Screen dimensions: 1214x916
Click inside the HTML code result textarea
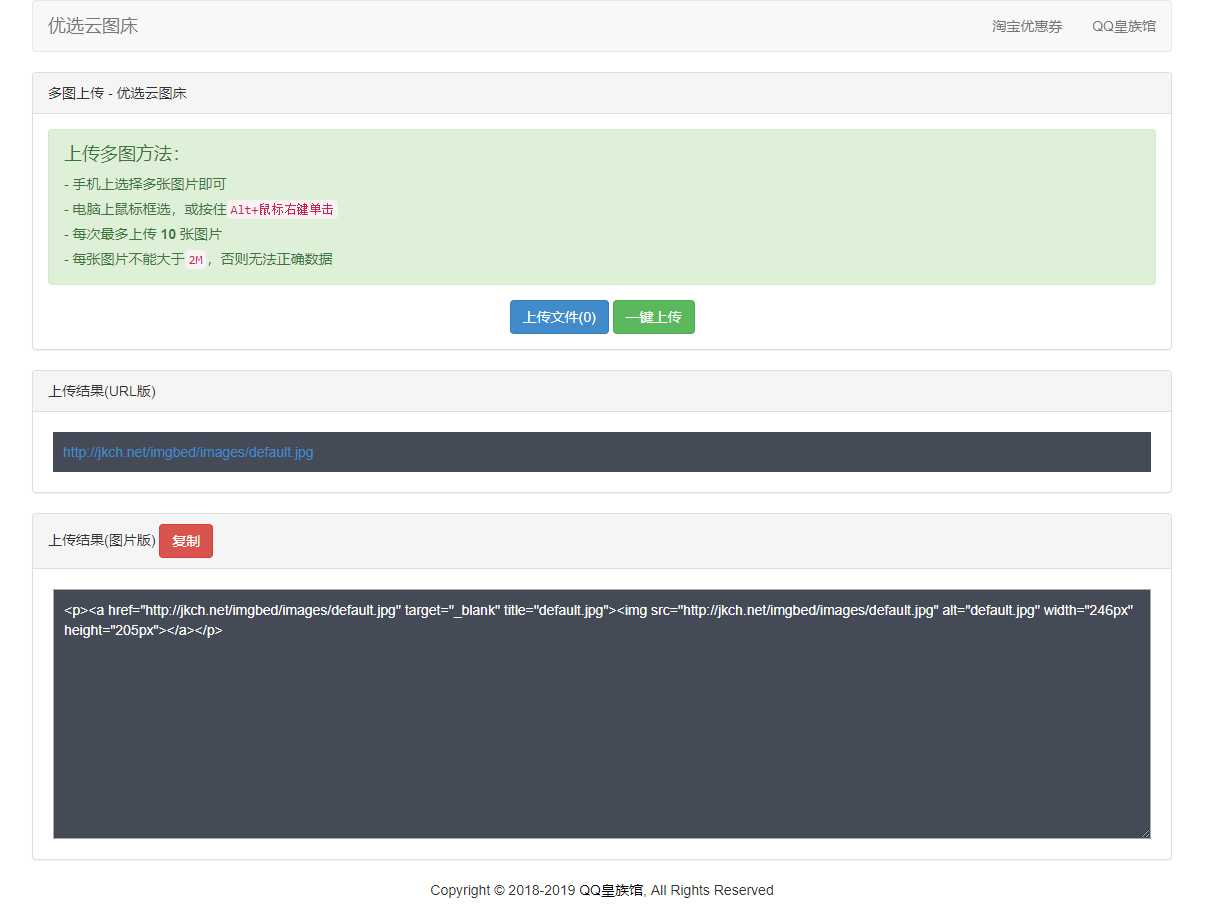point(602,714)
